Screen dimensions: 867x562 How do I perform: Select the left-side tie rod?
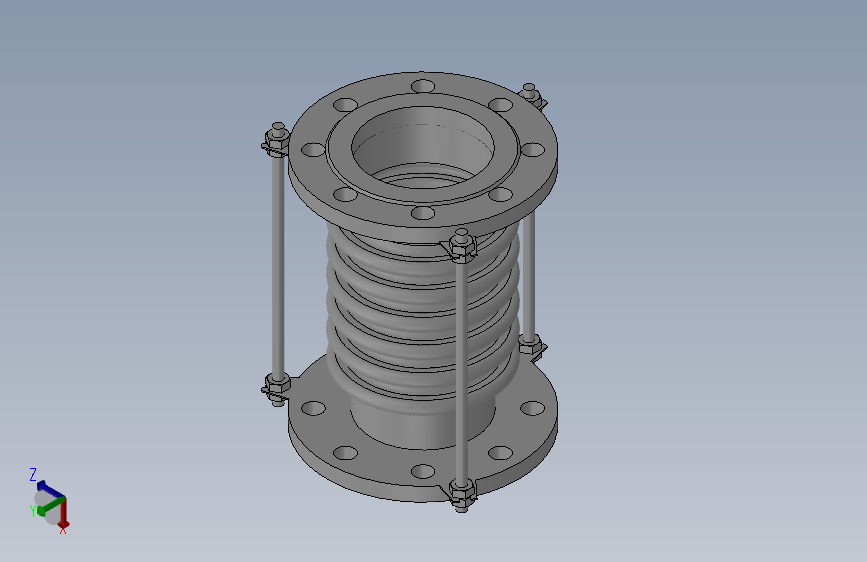click(278, 266)
